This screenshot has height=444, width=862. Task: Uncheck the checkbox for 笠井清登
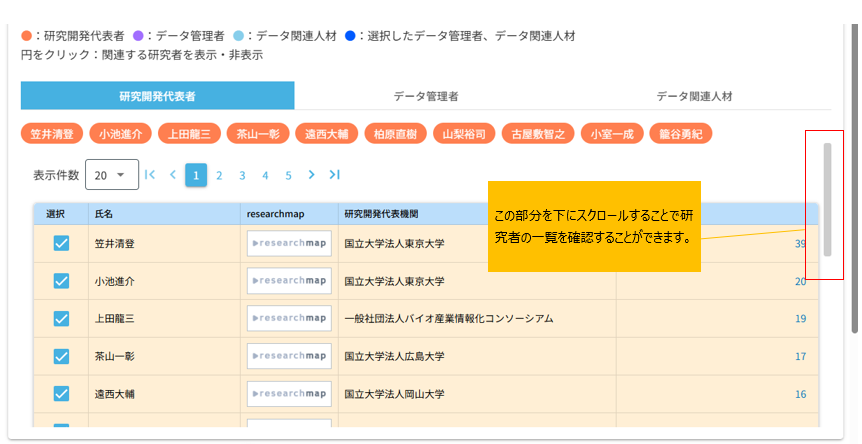(61, 243)
